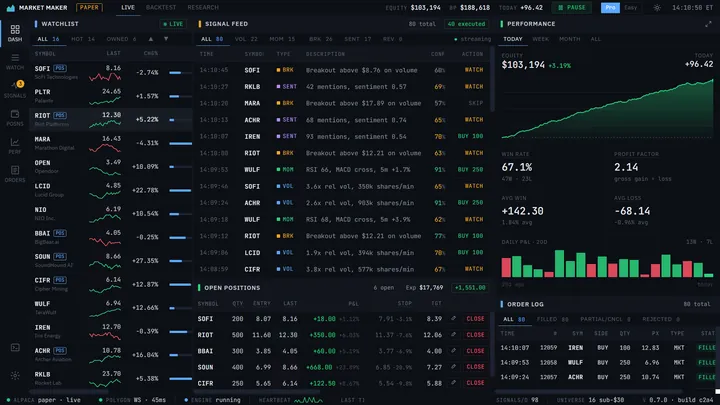Select watchlist ALL 16 tab
The height and width of the screenshot is (405, 720).
(48, 39)
